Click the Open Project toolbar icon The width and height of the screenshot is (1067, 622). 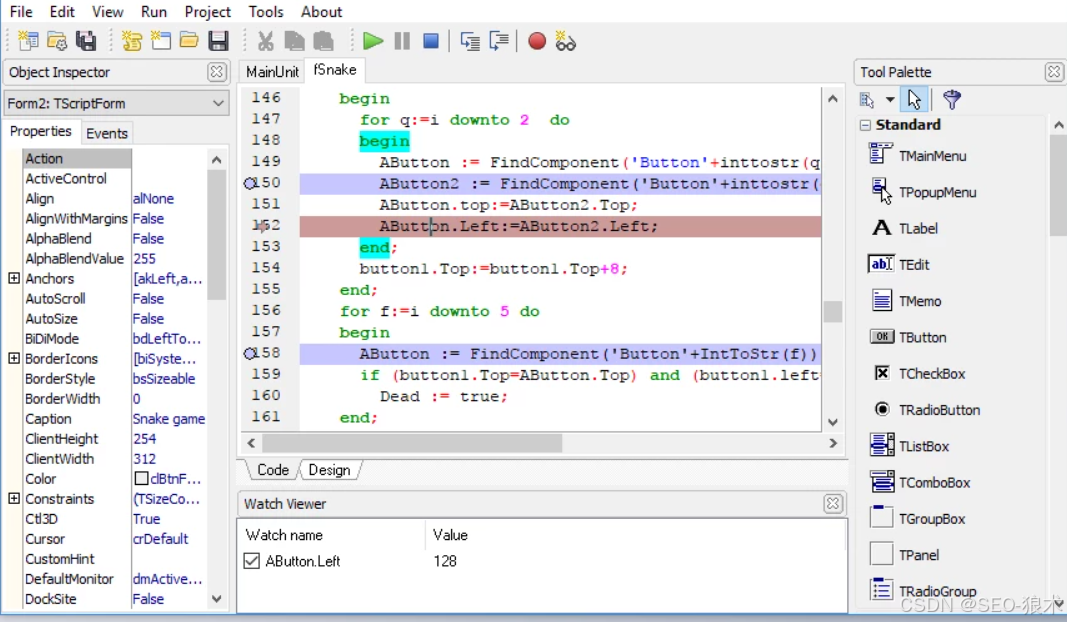coord(57,42)
